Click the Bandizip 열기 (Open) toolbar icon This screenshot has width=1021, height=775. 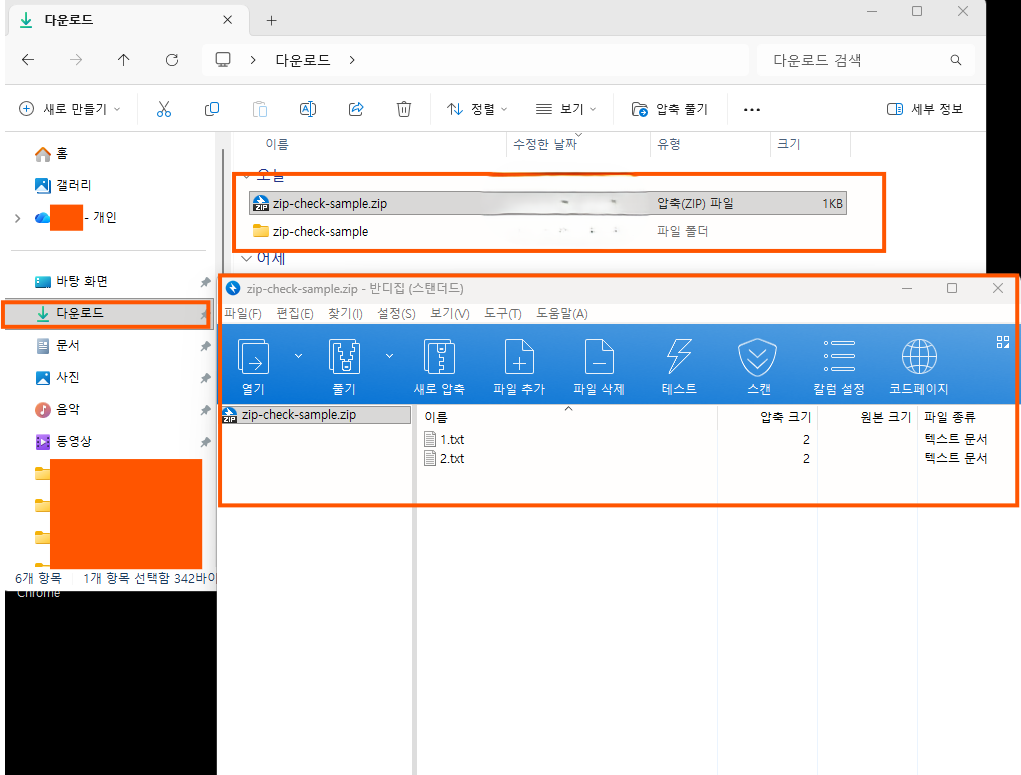click(x=253, y=356)
